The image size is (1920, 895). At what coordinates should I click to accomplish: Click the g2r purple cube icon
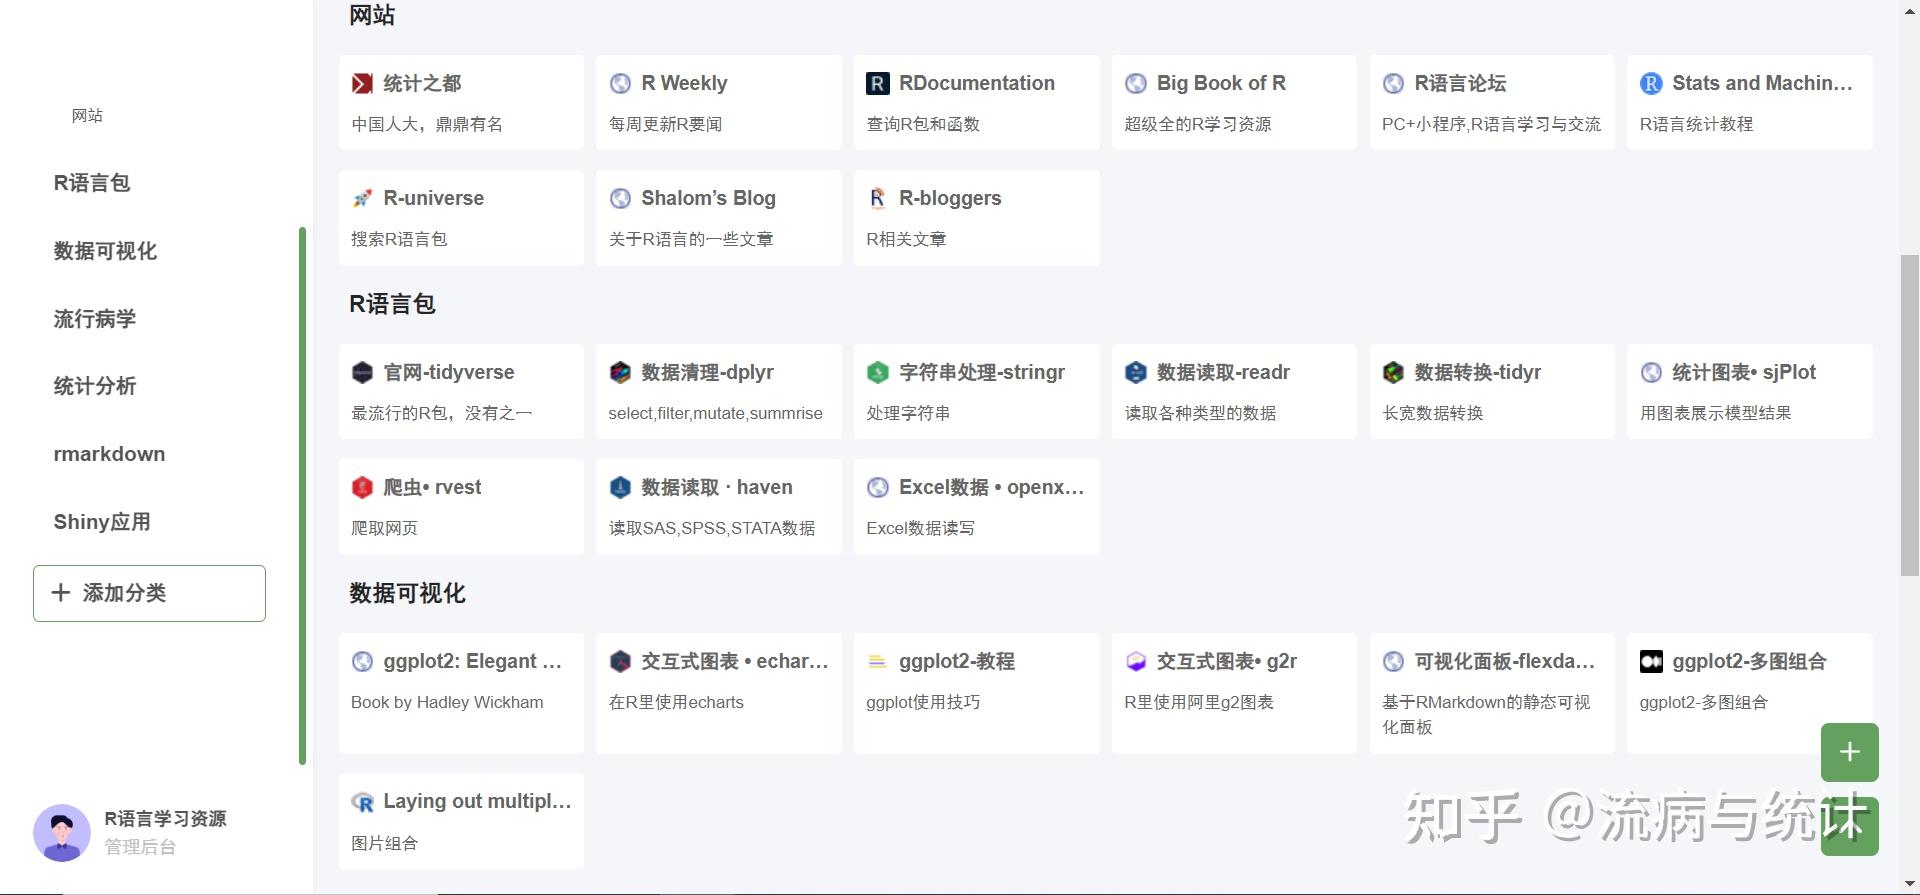tap(1135, 662)
